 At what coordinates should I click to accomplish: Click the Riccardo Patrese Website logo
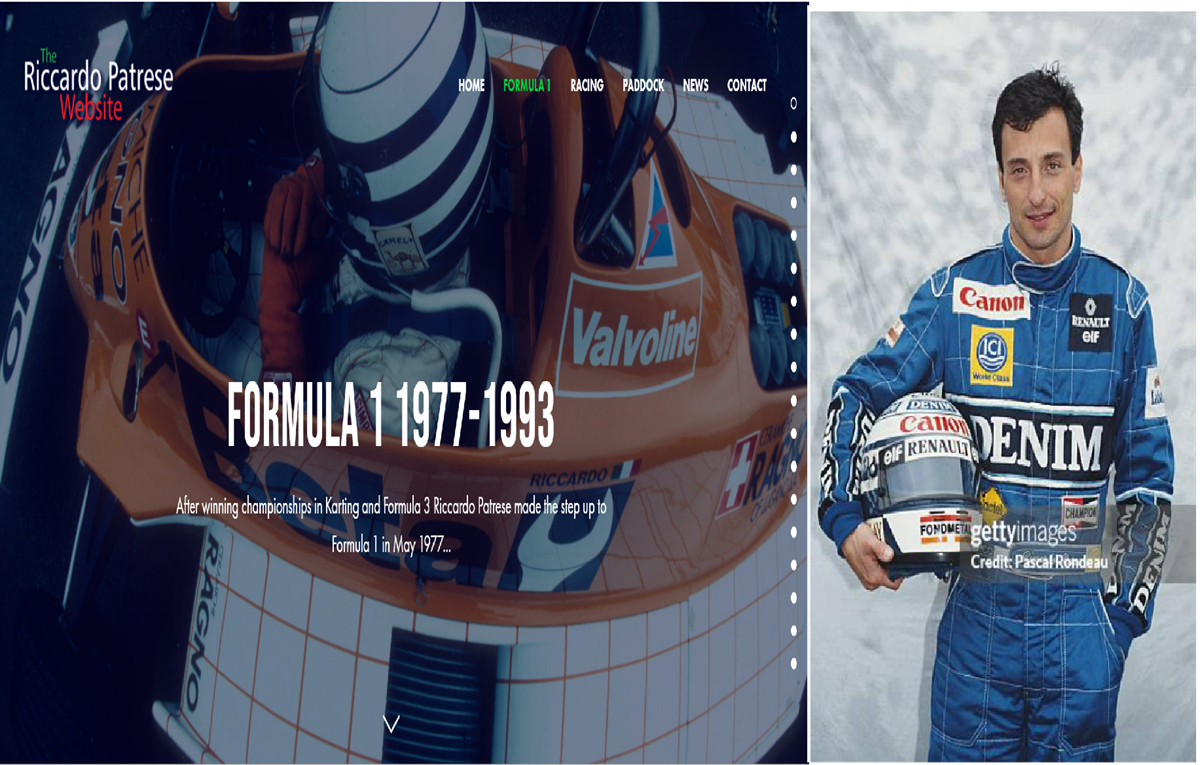coord(98,85)
